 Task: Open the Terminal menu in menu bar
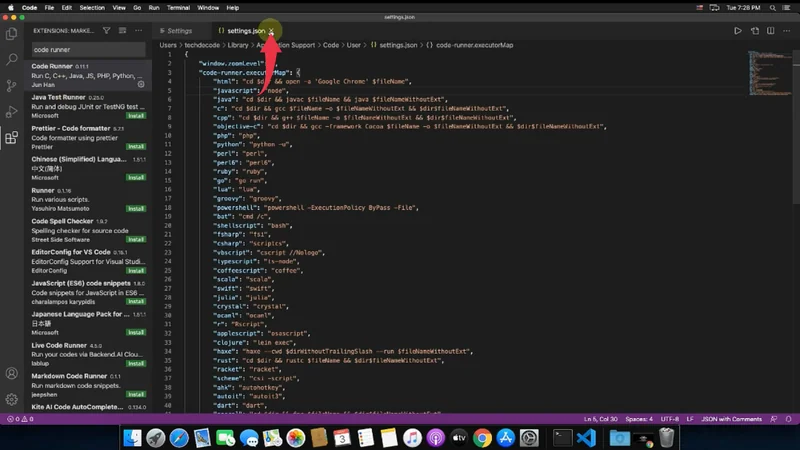coord(178,6)
